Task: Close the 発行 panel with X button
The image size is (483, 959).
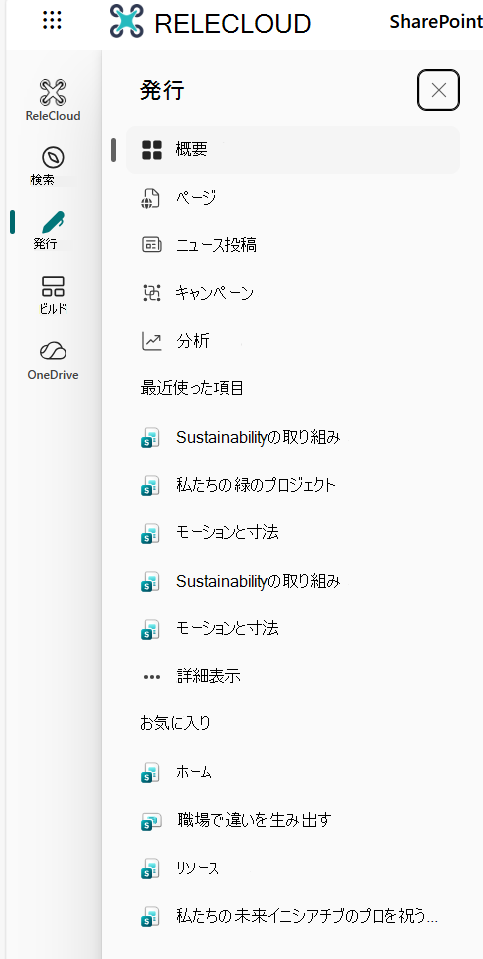Action: point(438,90)
